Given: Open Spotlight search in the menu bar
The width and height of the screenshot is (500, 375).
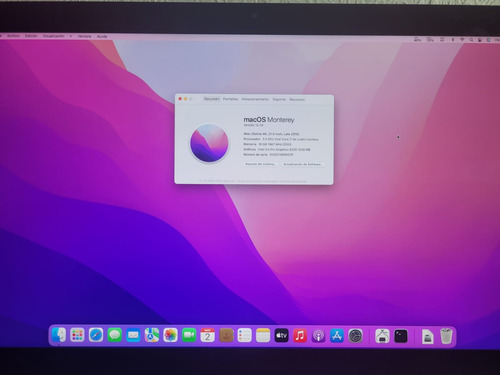Looking at the screenshot, I should (x=471, y=40).
